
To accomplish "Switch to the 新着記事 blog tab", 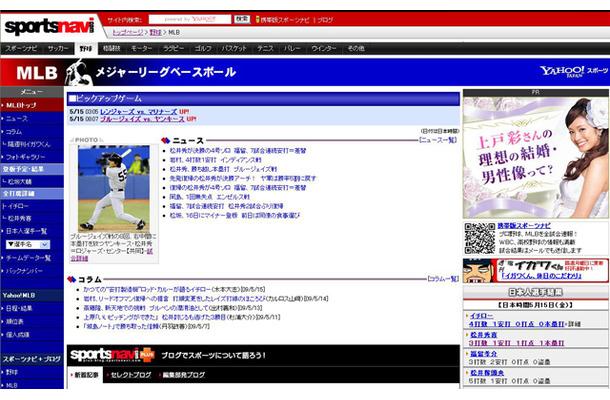I will 86,375.
